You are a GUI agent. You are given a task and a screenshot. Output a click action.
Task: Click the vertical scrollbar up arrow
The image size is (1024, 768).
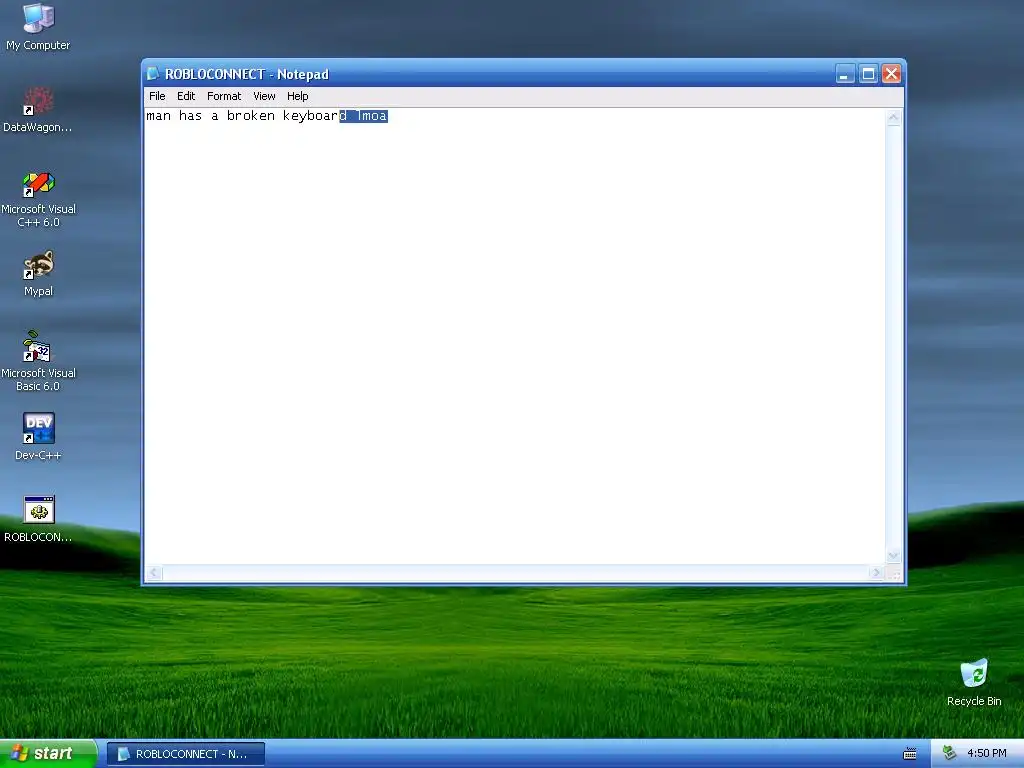893,118
